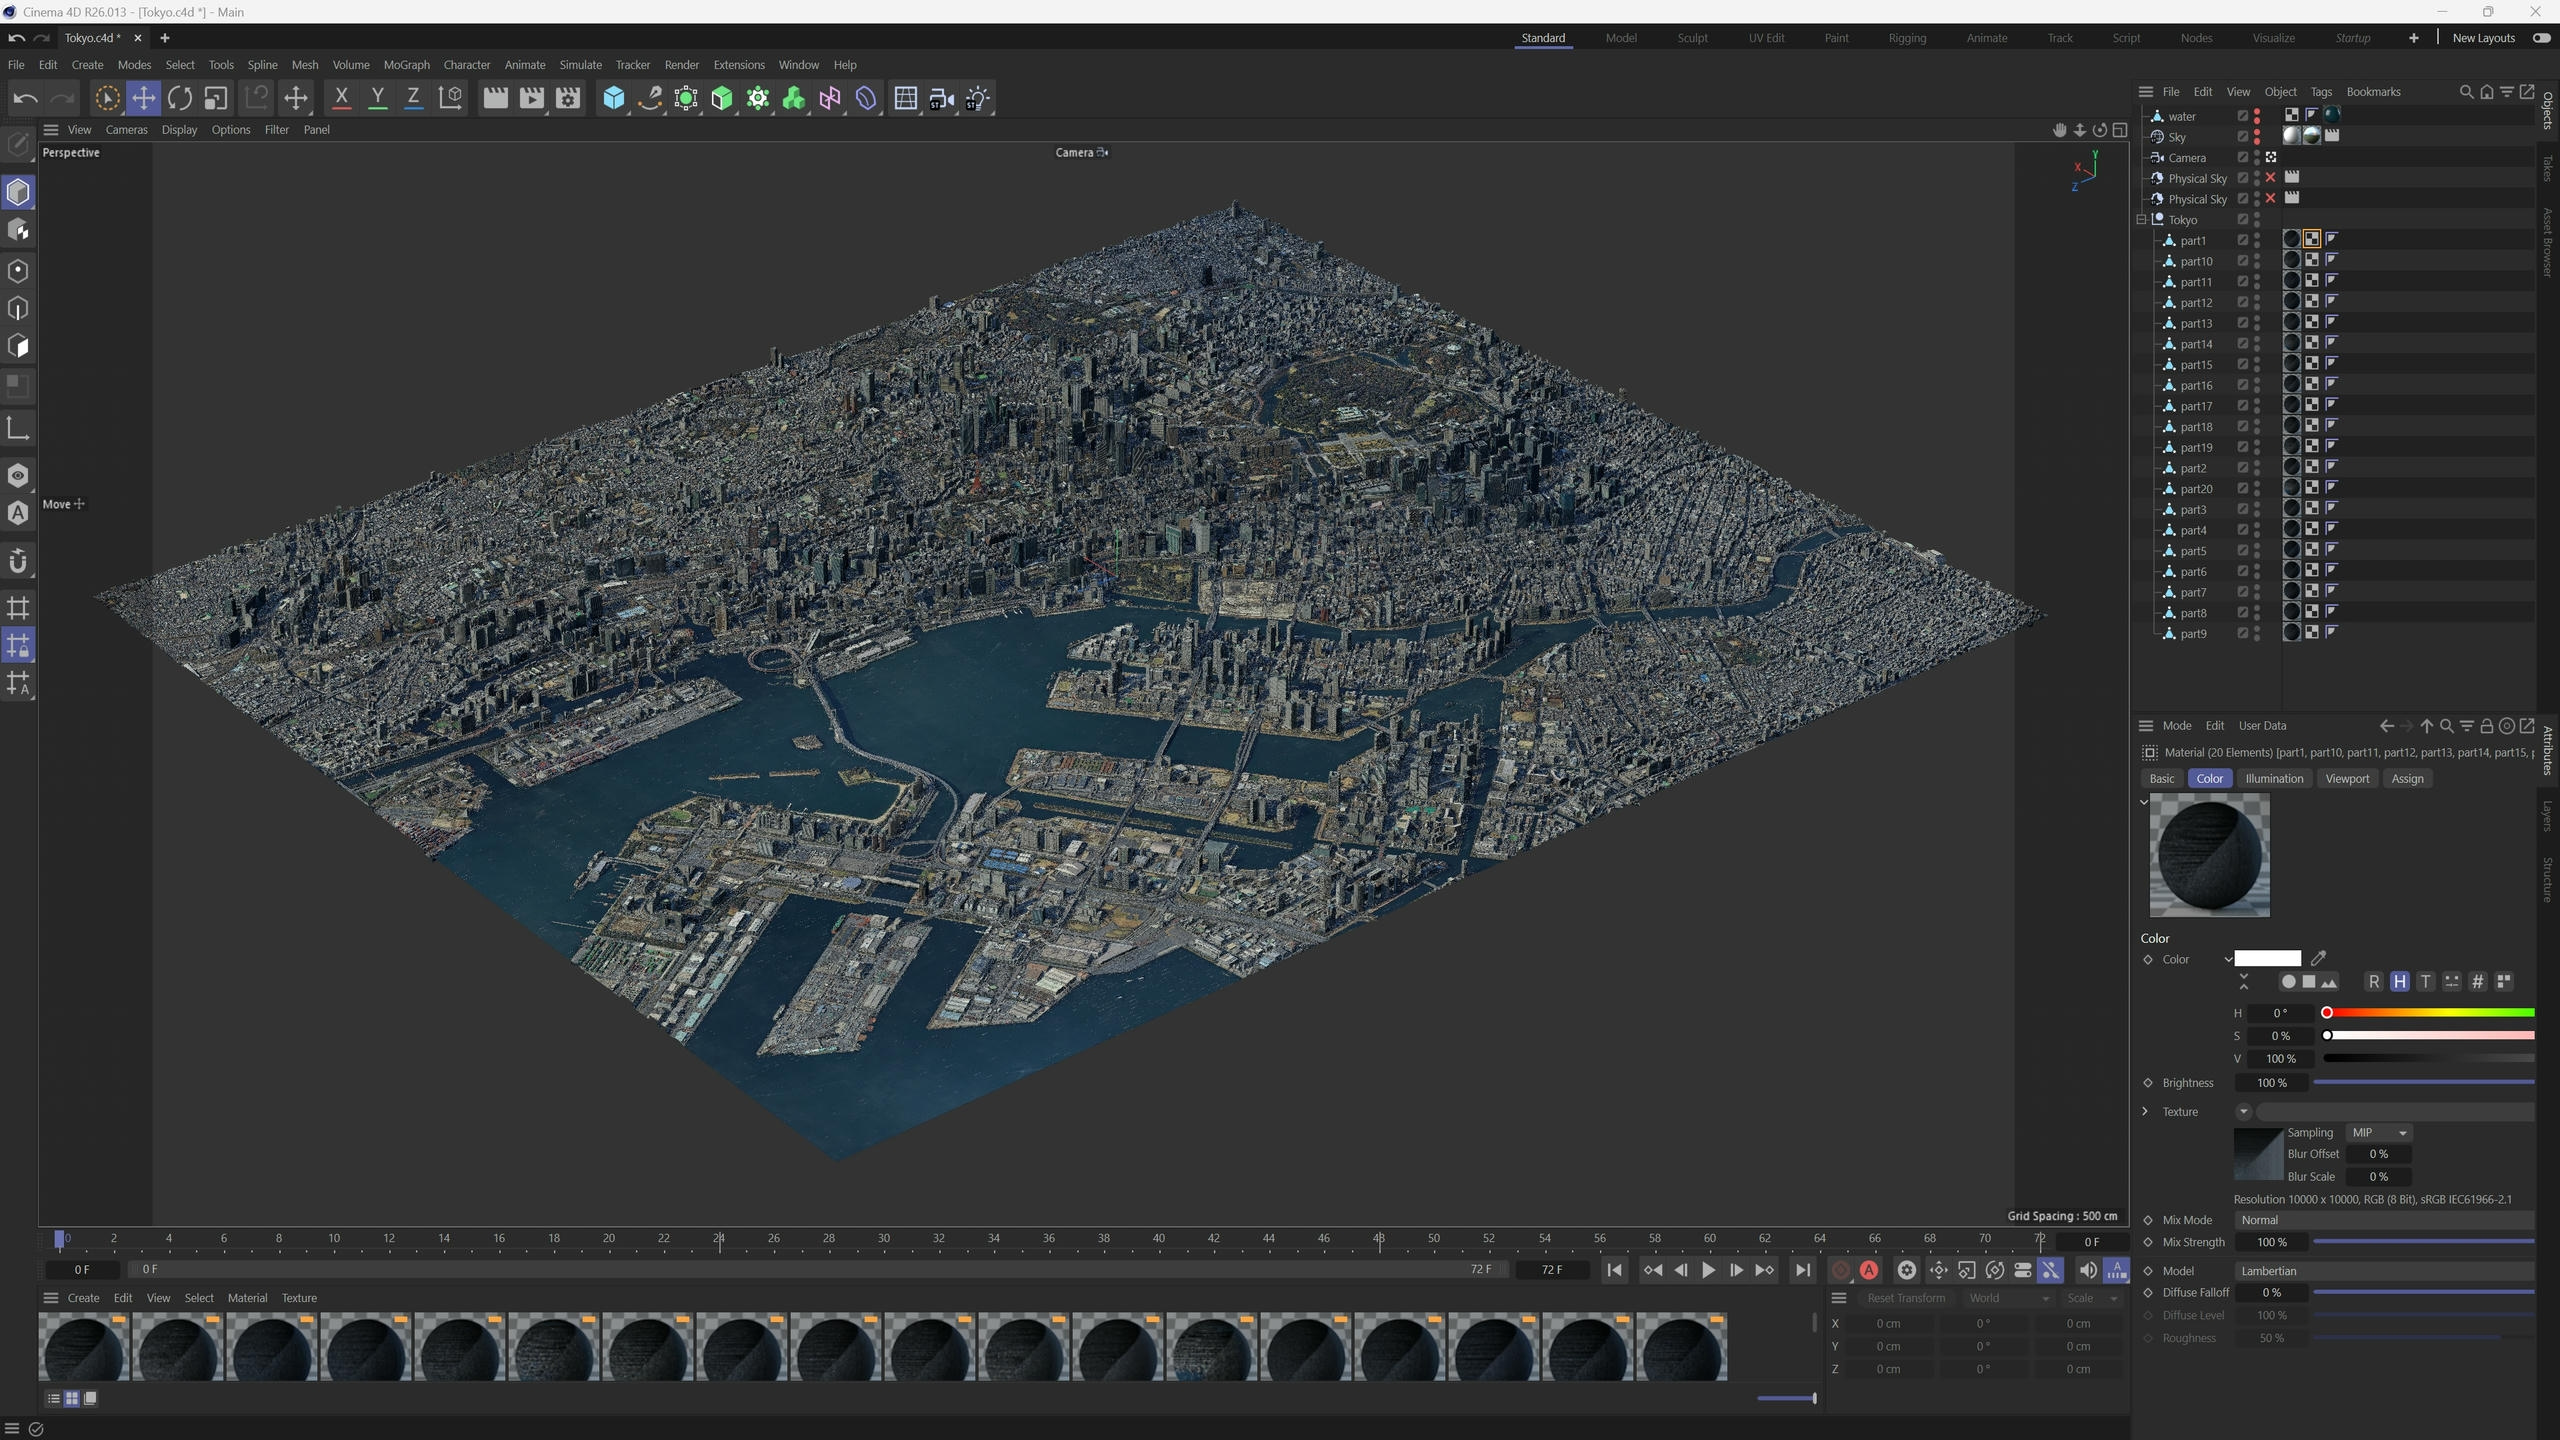Open the Scale dropdown in coordinates
The width and height of the screenshot is (2560, 1440).
point(2092,1298)
